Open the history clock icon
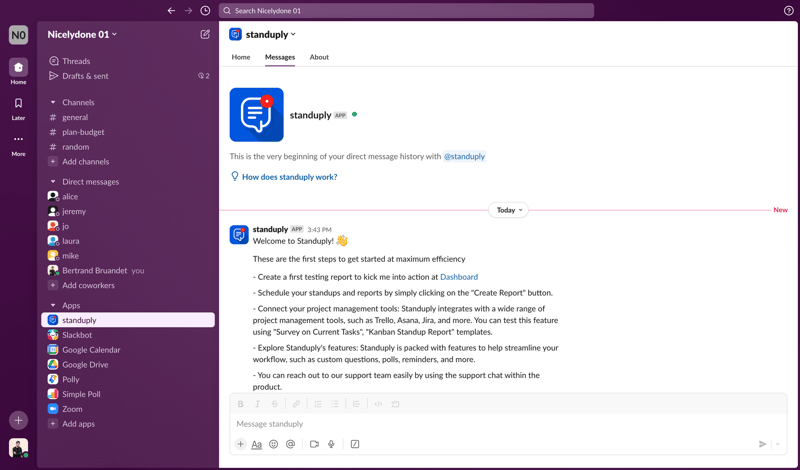 click(x=205, y=11)
